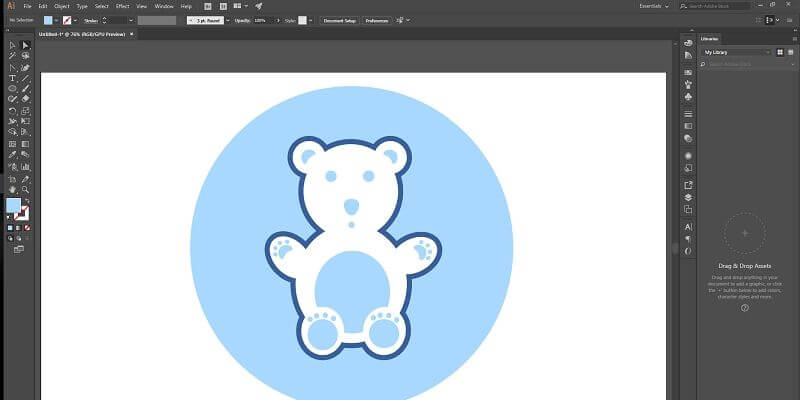Click the light blue Fill swatch in toolbar
The image size is (800, 400).
tap(13, 206)
